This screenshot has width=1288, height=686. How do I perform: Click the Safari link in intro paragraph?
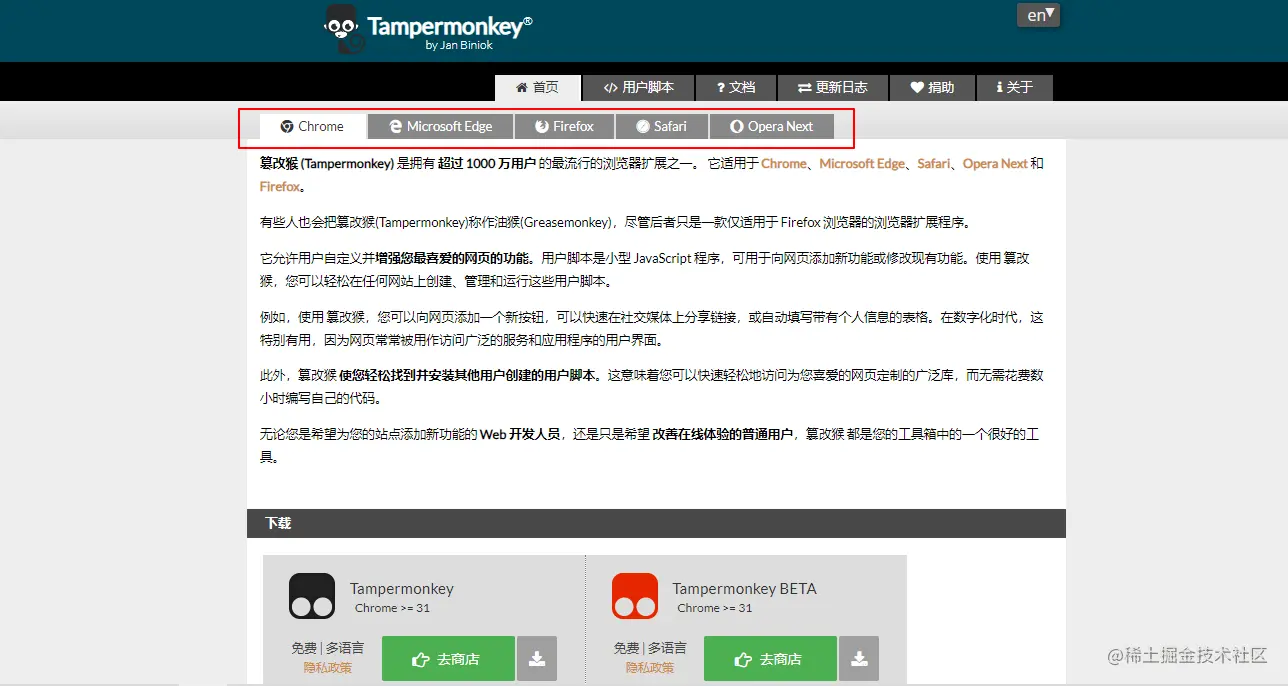(x=933, y=163)
